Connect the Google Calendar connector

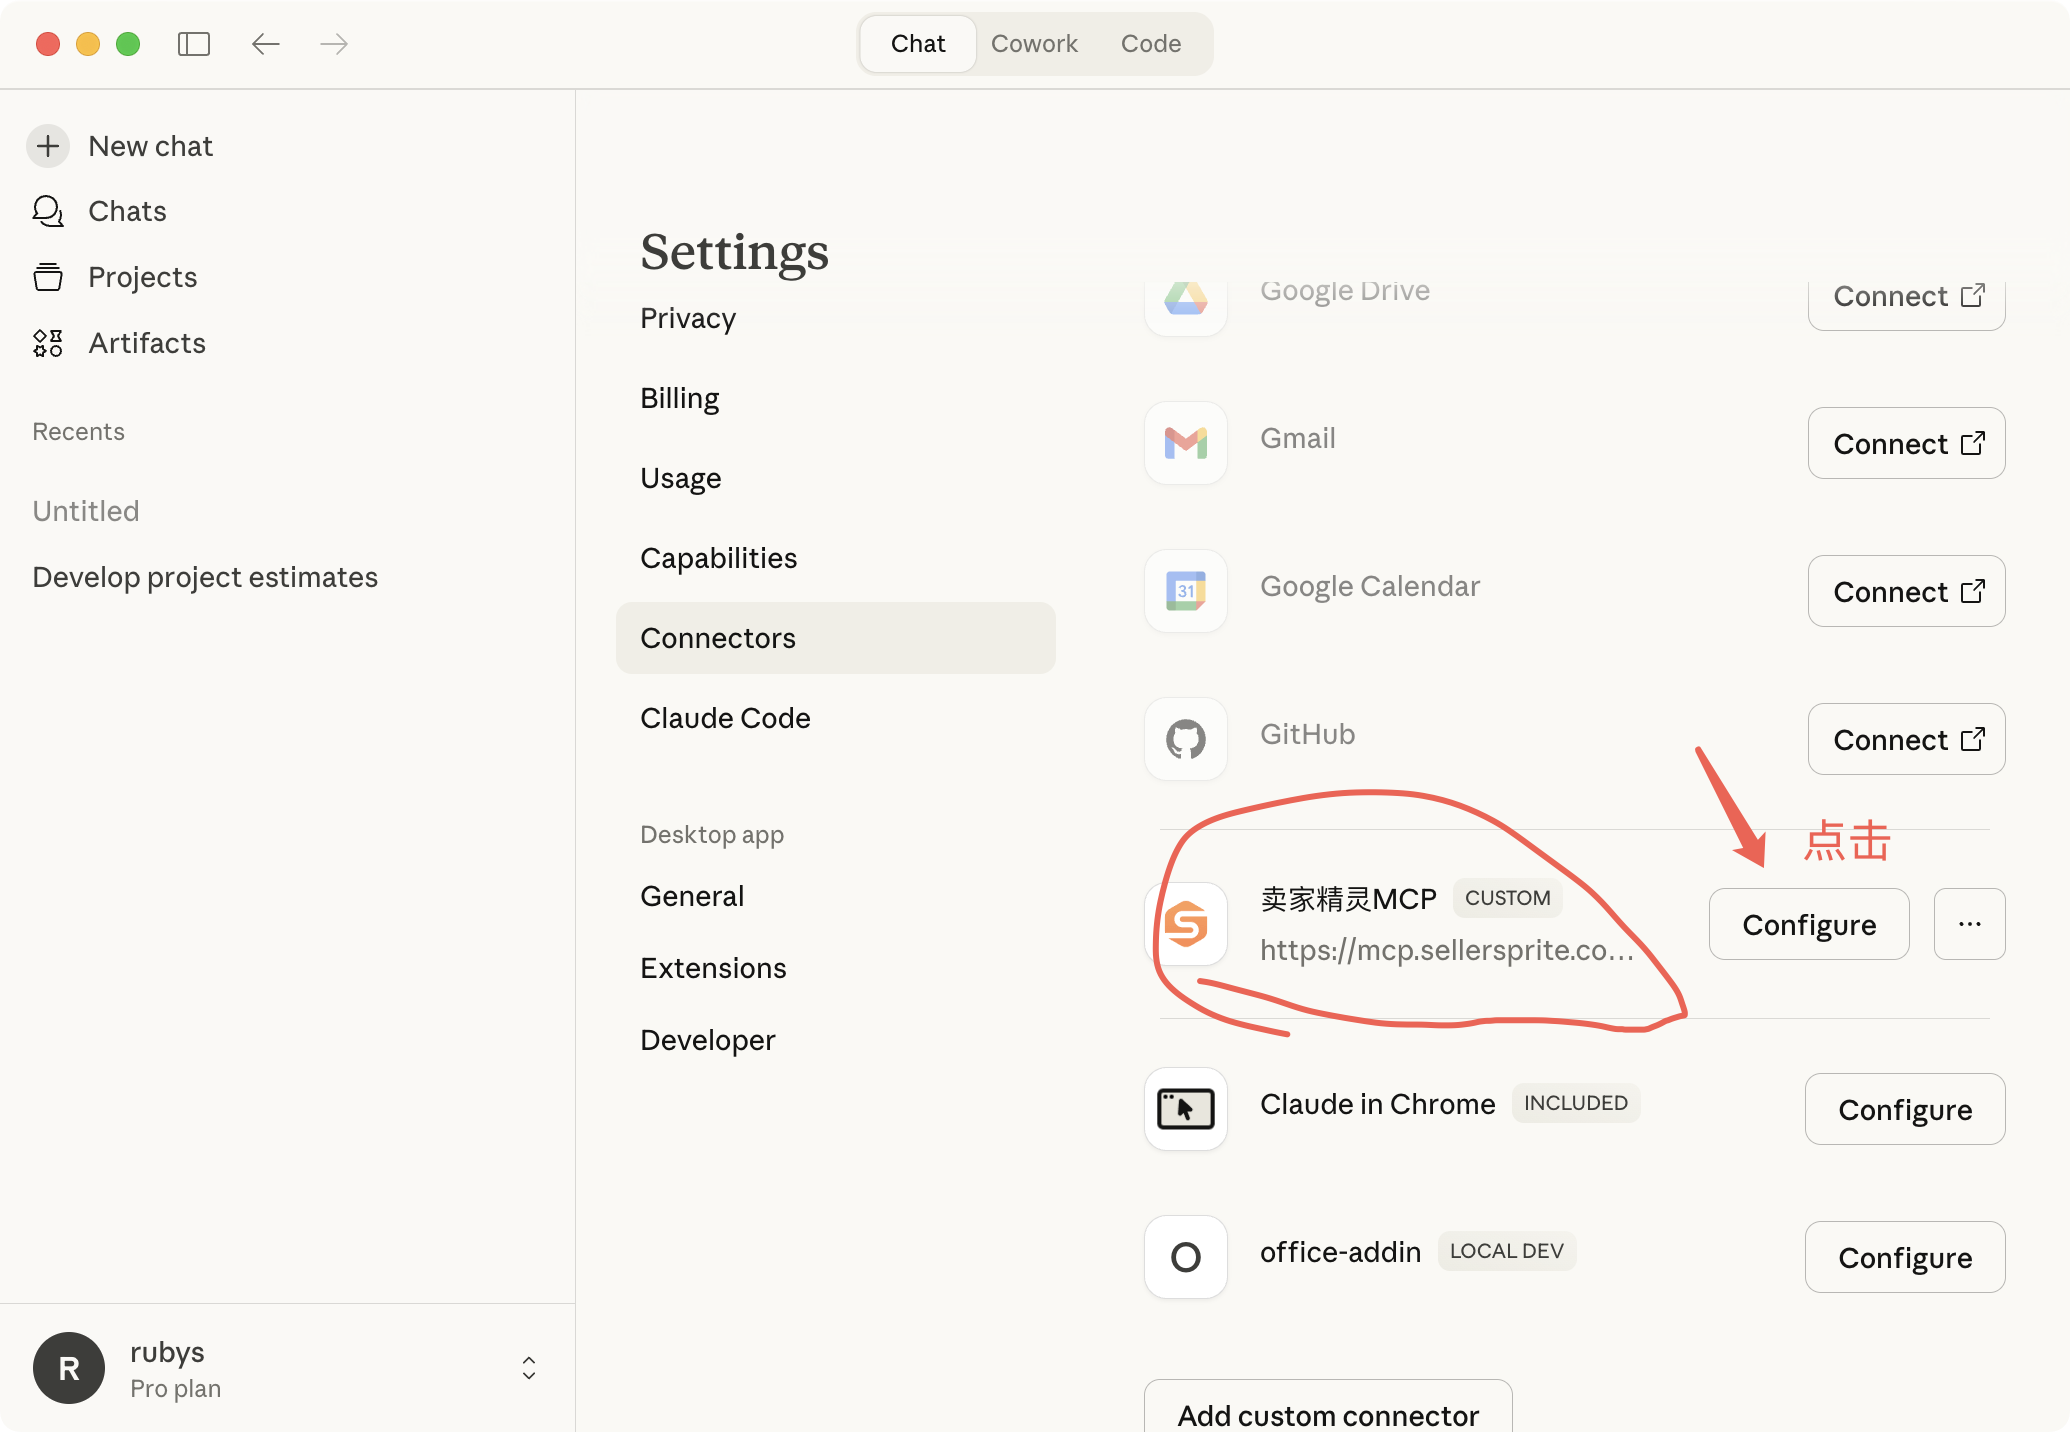[x=1906, y=591]
